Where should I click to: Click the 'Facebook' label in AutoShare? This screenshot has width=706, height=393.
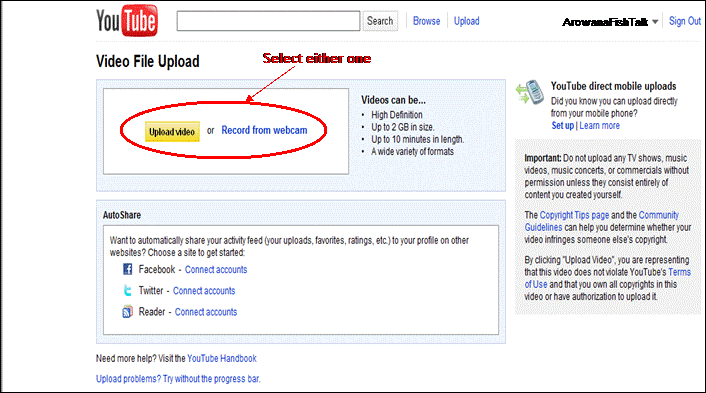tap(157, 269)
